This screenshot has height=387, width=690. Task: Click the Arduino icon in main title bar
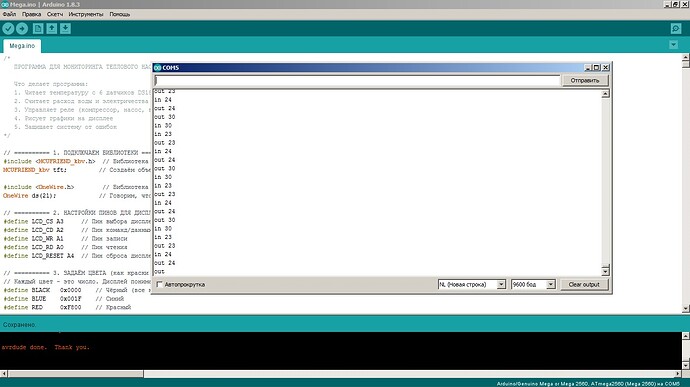tap(4, 4)
